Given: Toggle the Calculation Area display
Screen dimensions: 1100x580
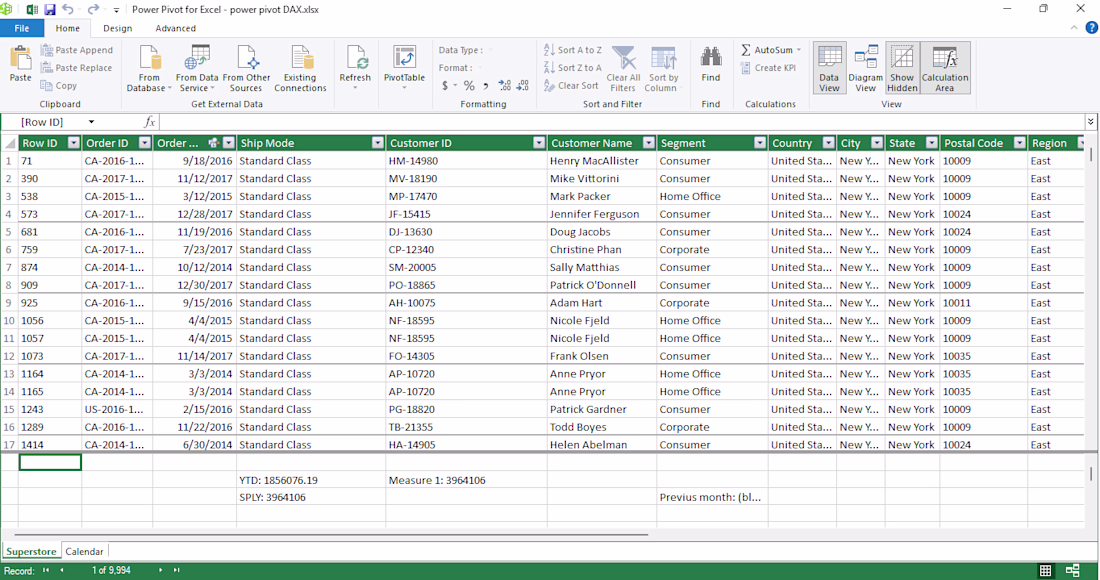Looking at the screenshot, I should pos(945,68).
